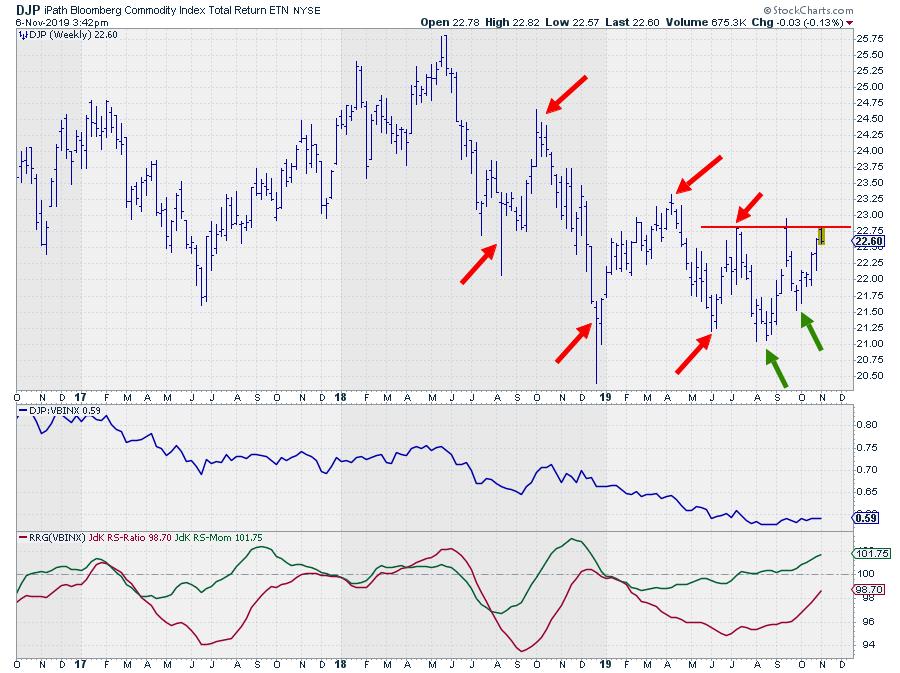Click the JdK RS-Ratio 98.70 legend
The image size is (900, 673).
(130, 538)
